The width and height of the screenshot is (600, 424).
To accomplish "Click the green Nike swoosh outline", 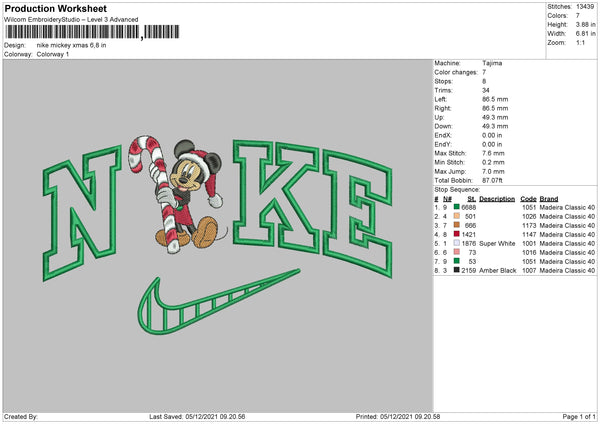I will [219, 301].
